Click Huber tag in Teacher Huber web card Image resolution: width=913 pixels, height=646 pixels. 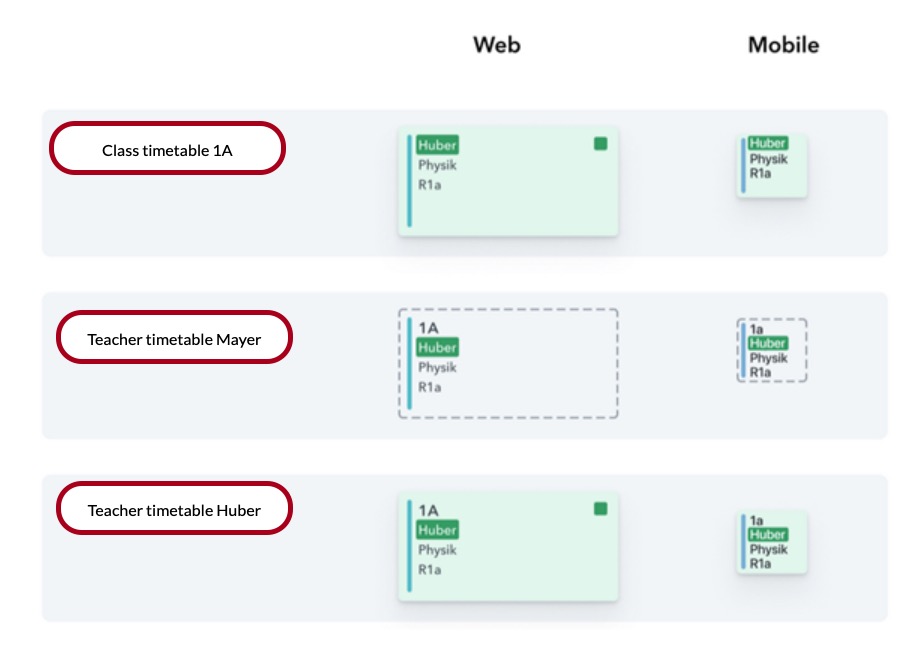point(437,530)
